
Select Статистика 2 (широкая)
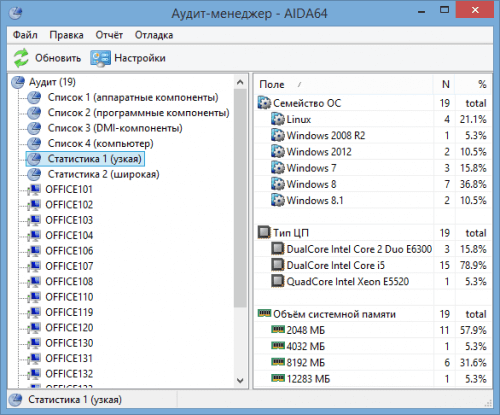103,174
